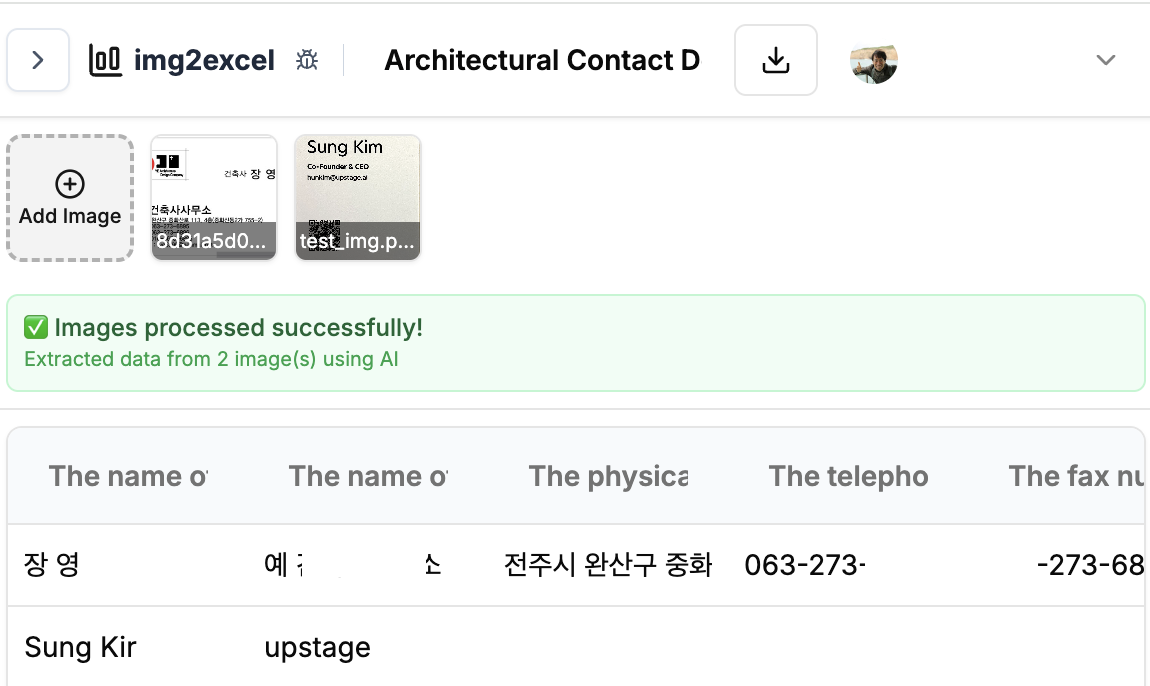Click the Architectural Contact document title

tap(541, 60)
